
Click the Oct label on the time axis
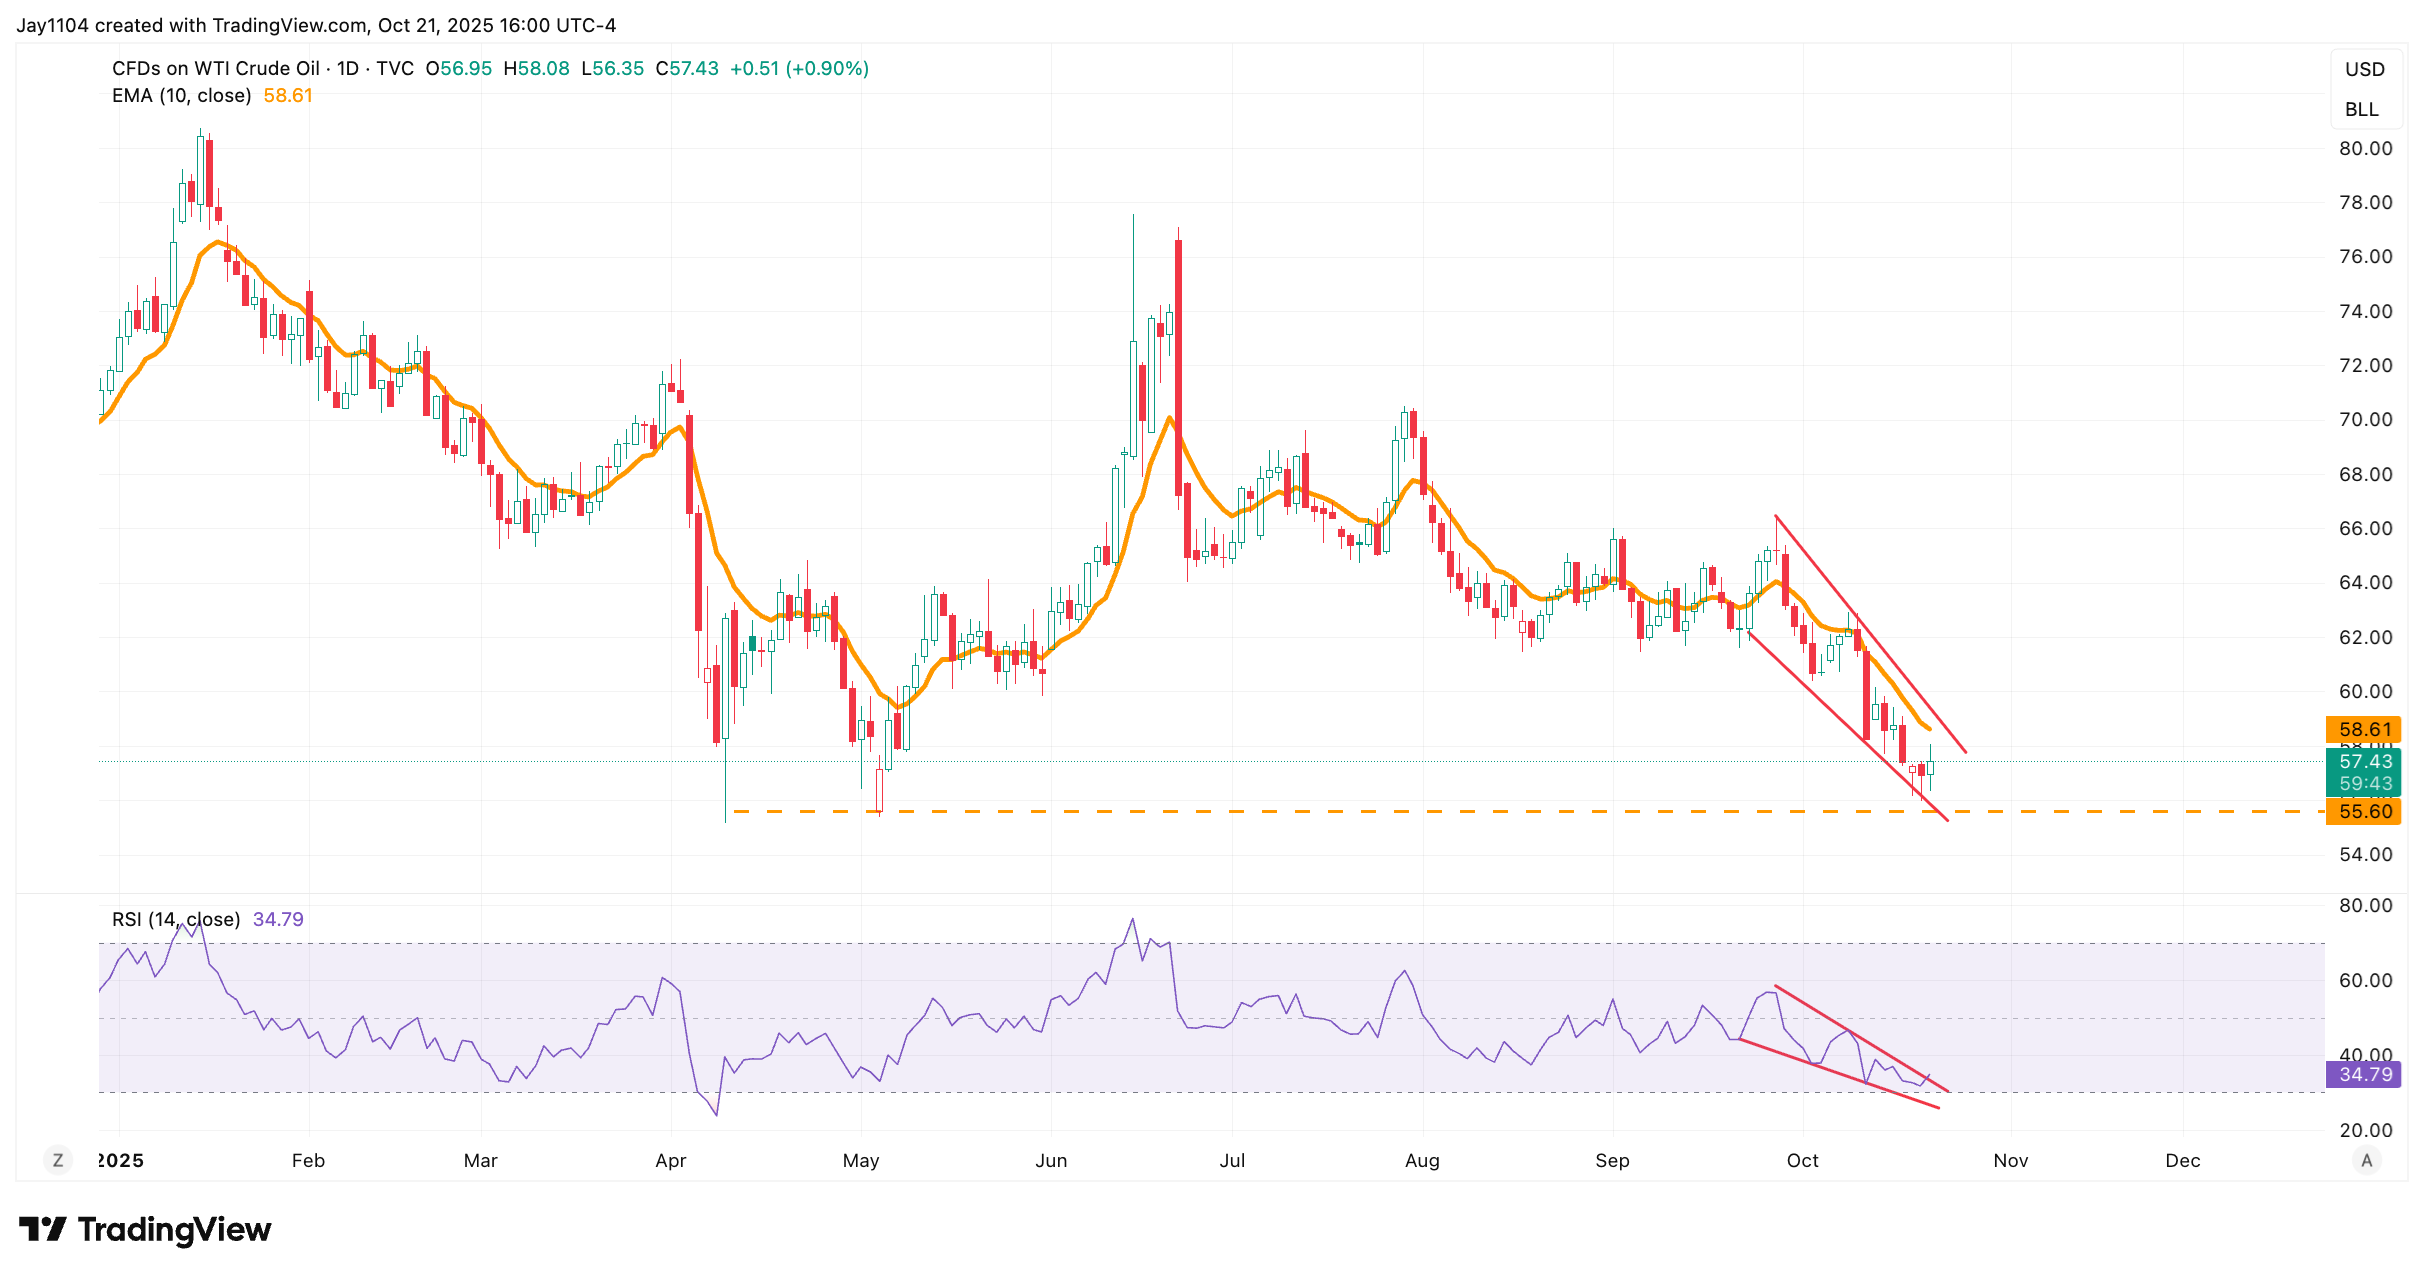1802,1160
